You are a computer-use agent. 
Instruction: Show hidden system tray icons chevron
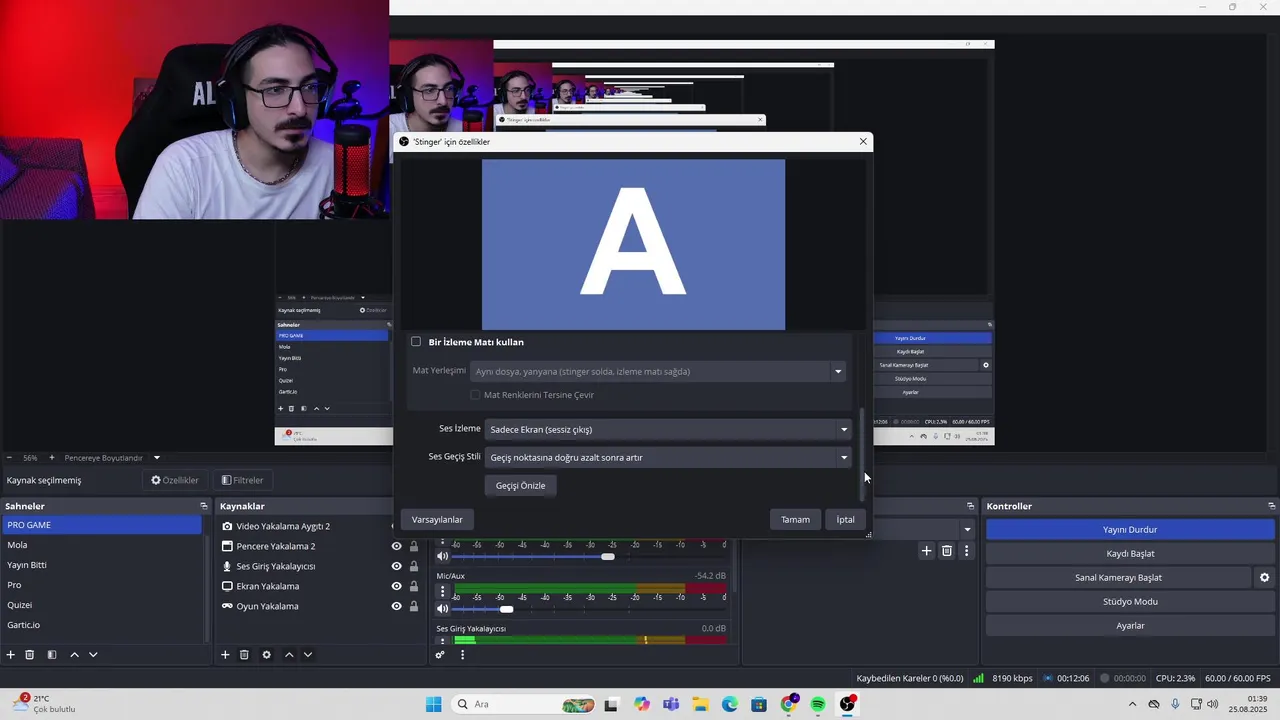coord(1132,704)
